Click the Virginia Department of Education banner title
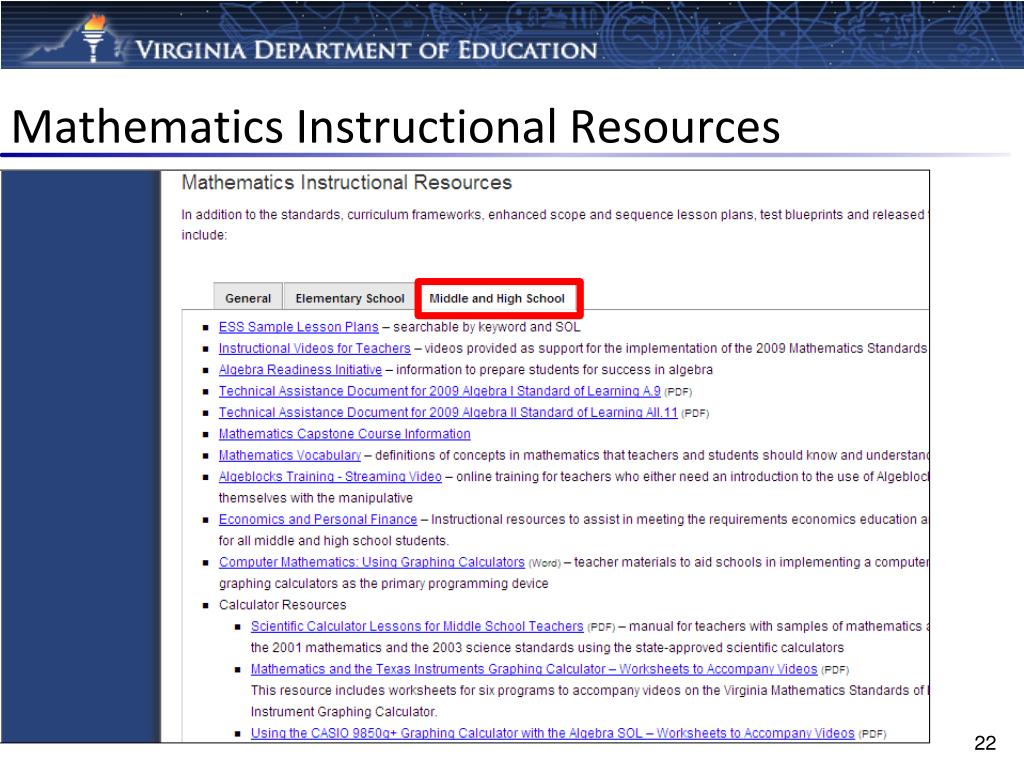This screenshot has height=768, width=1024. pos(366,50)
